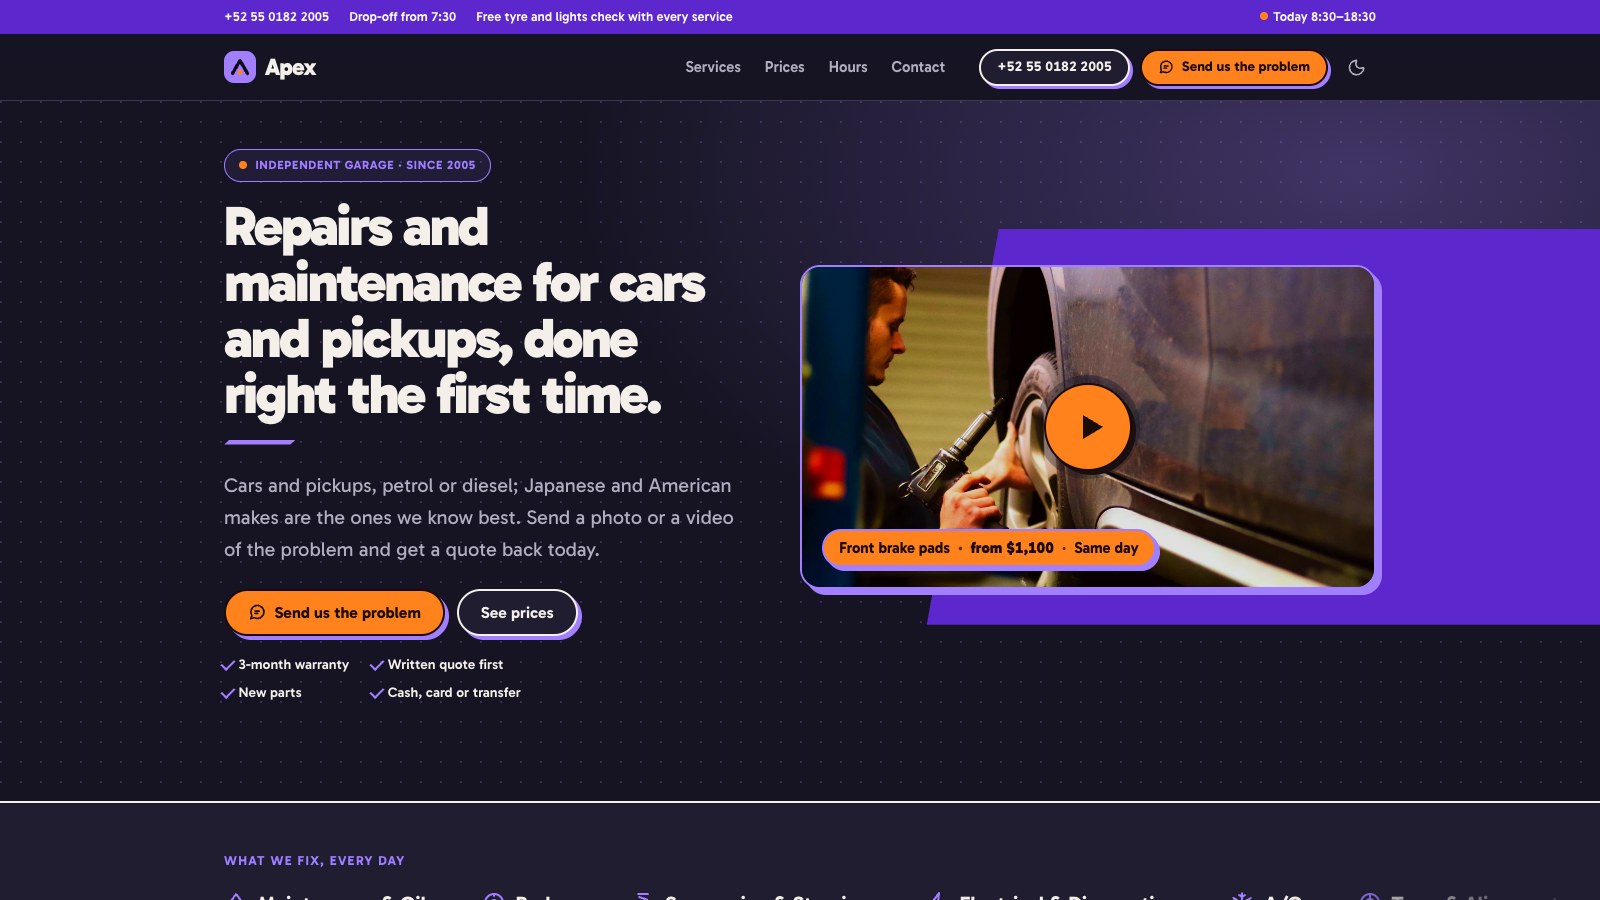The height and width of the screenshot is (900, 1600).
Task: Click the orange status dot beside Today hours
Action: [1264, 16]
